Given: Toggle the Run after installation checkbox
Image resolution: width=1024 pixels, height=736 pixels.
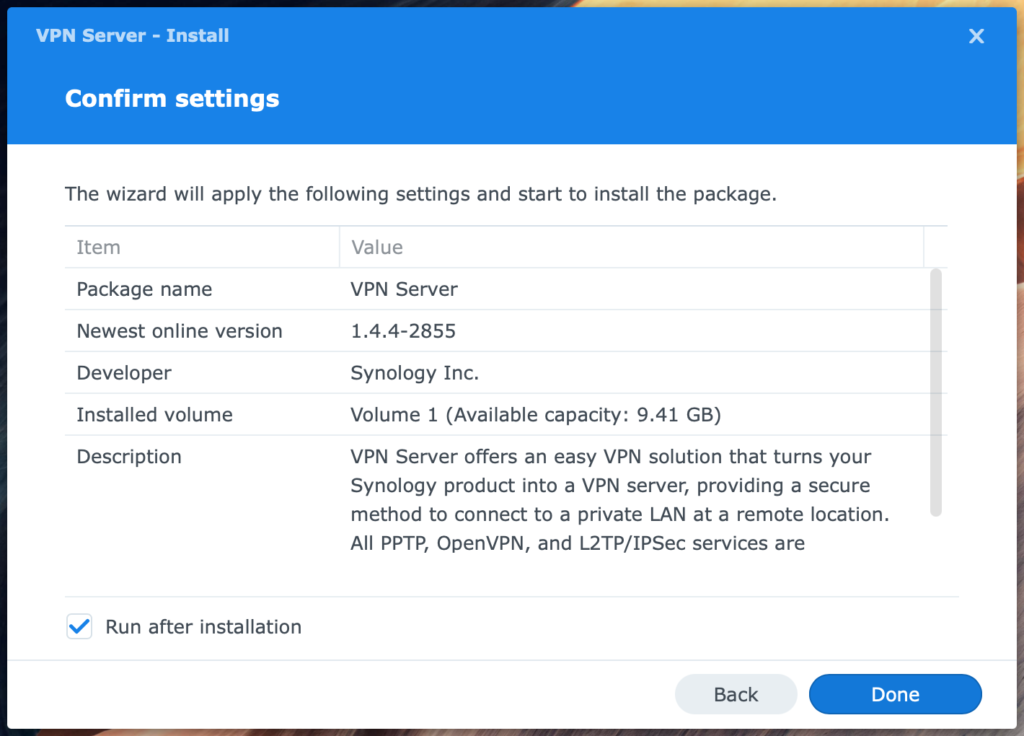Looking at the screenshot, I should tap(79, 627).
